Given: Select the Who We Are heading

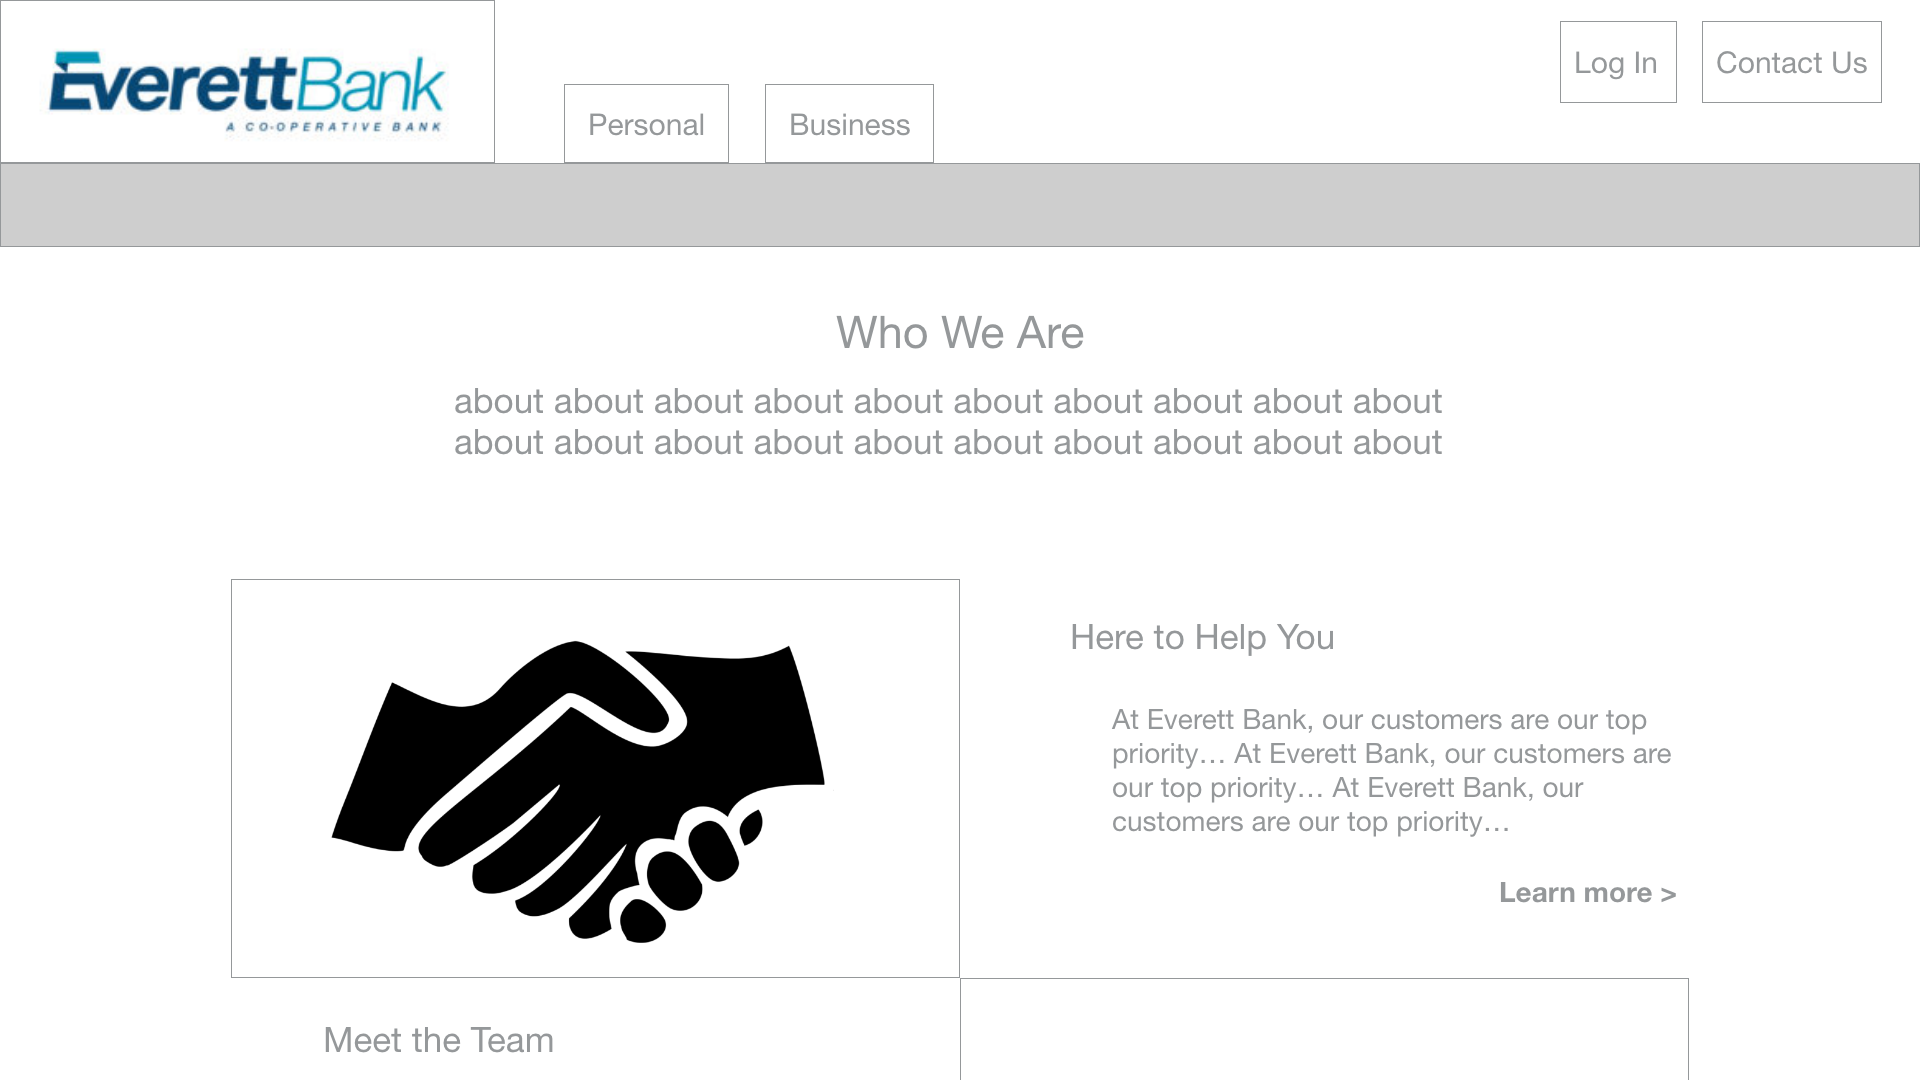Looking at the screenshot, I should [960, 333].
